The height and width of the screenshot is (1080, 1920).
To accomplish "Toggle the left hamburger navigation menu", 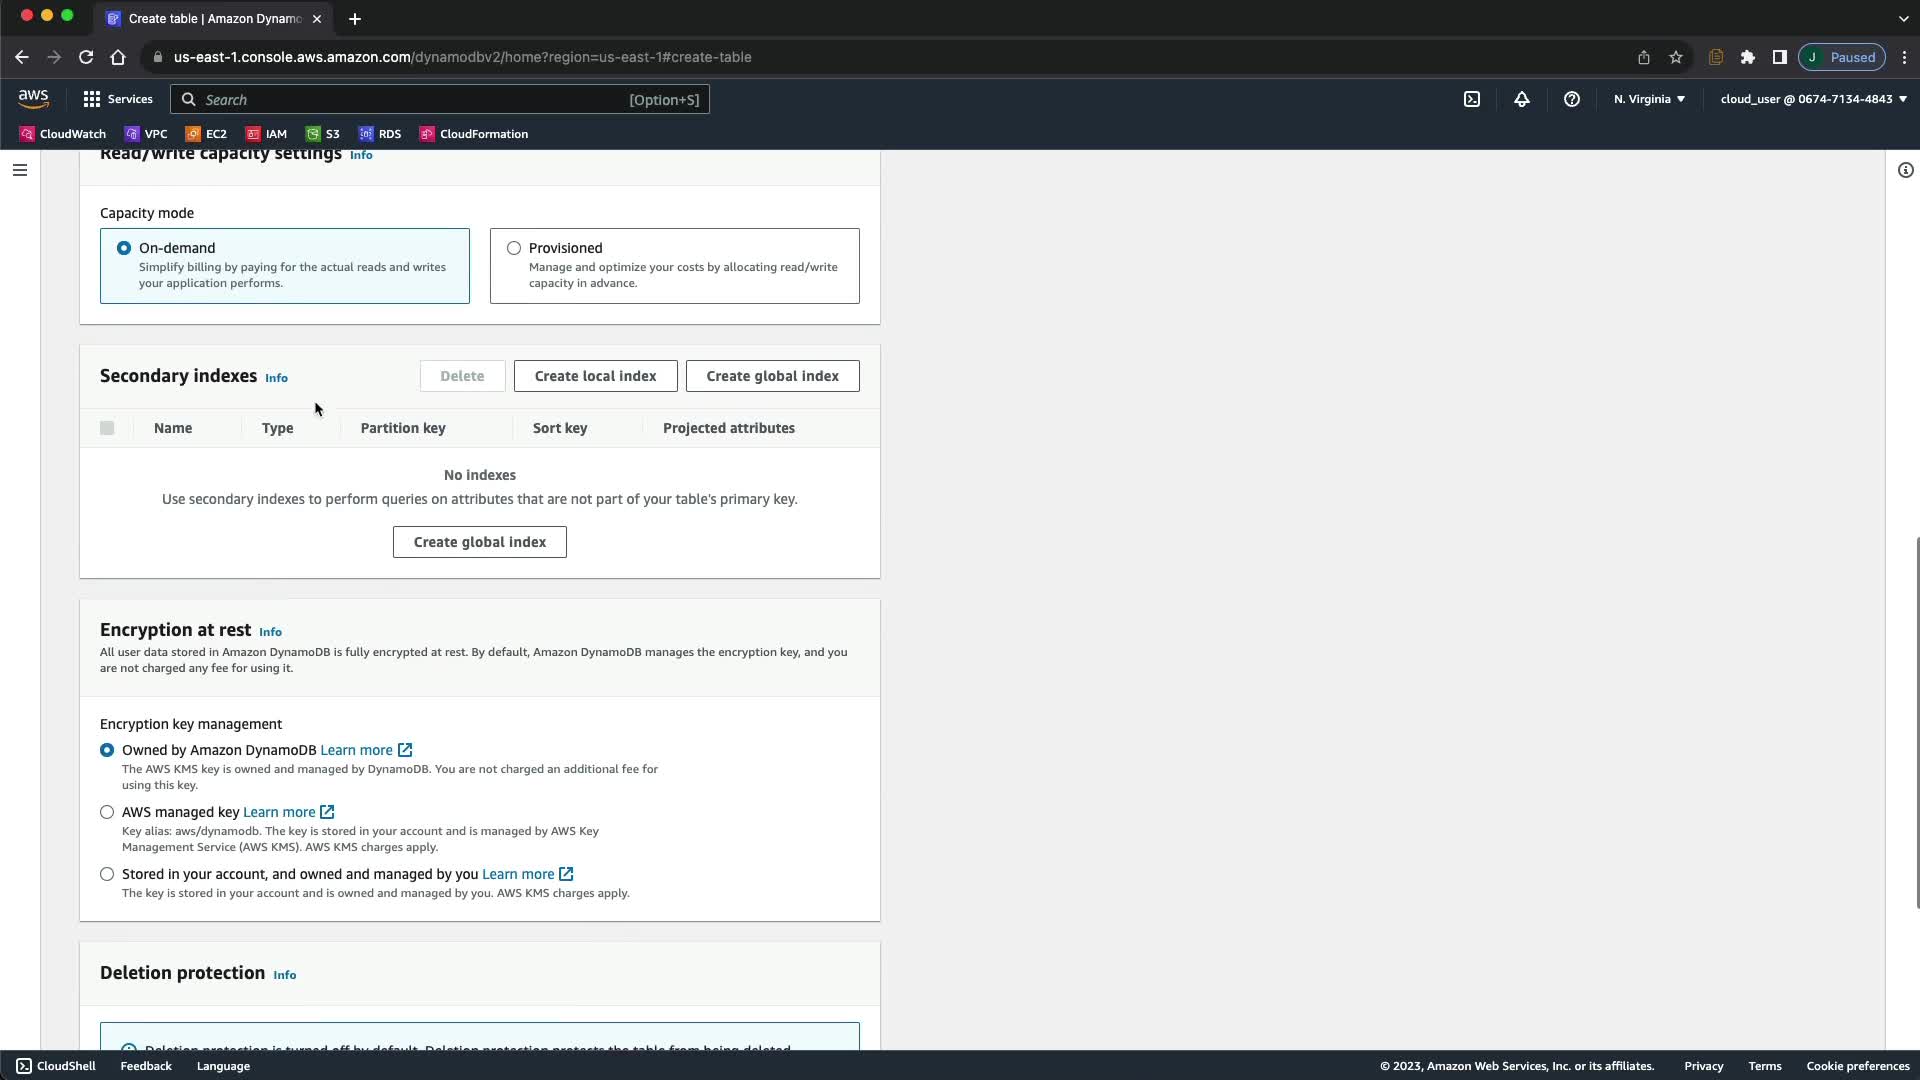I will coord(19,170).
